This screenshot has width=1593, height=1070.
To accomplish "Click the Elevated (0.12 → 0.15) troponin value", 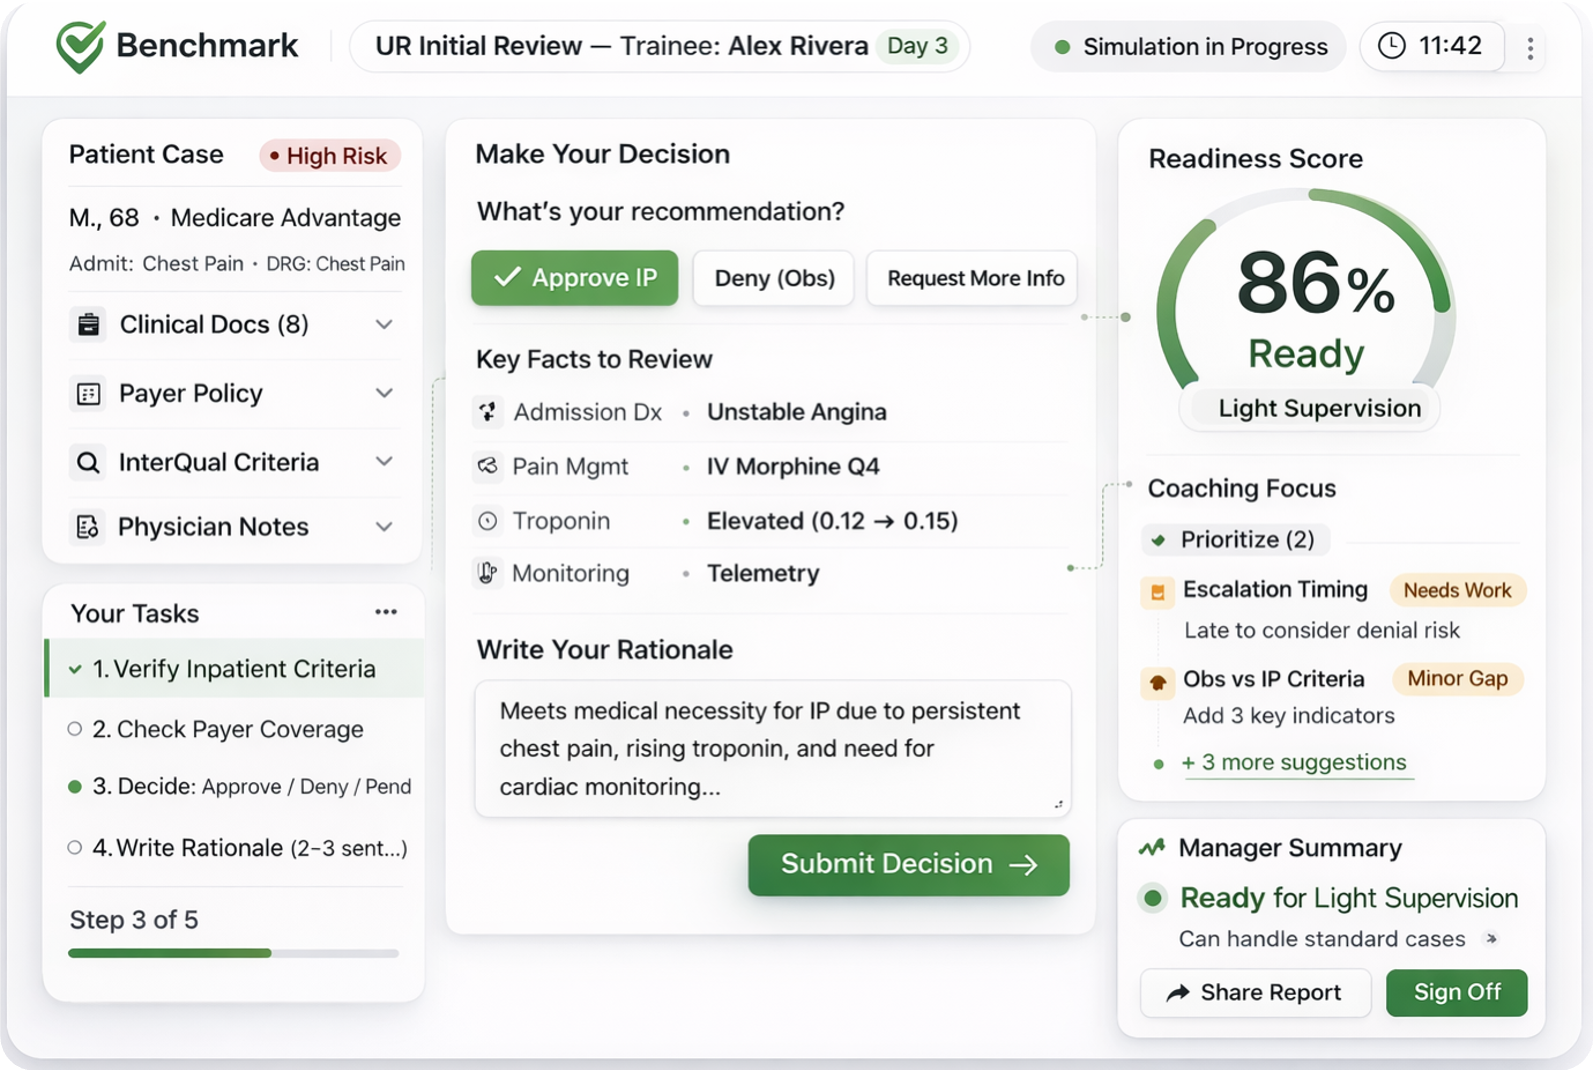I will tap(832, 521).
